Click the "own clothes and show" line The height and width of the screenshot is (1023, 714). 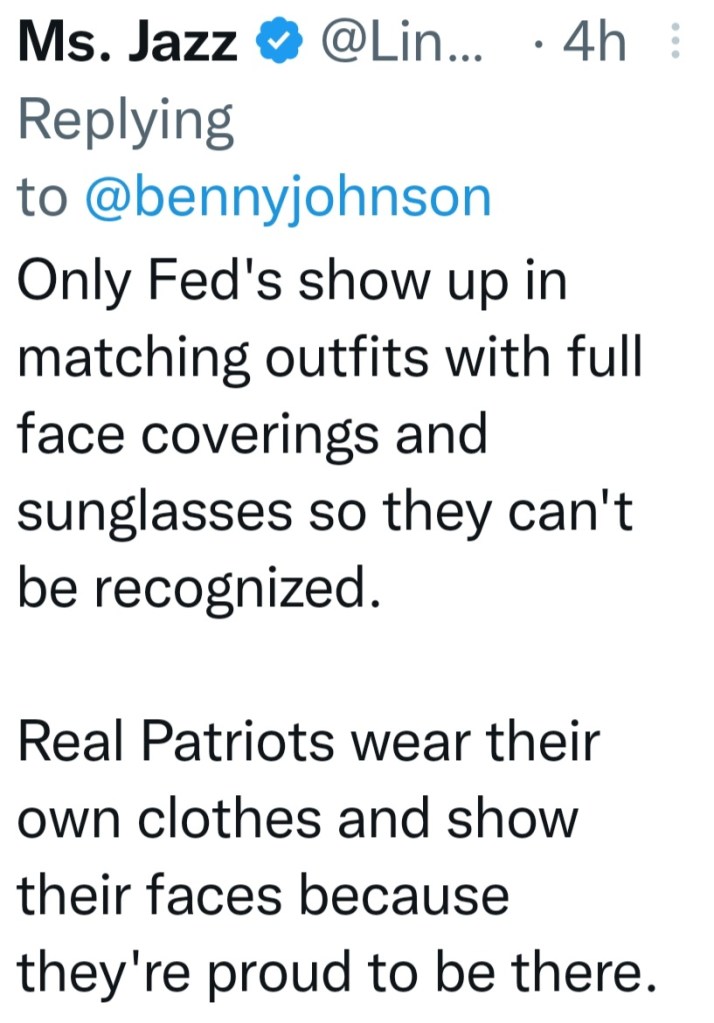(x=298, y=820)
